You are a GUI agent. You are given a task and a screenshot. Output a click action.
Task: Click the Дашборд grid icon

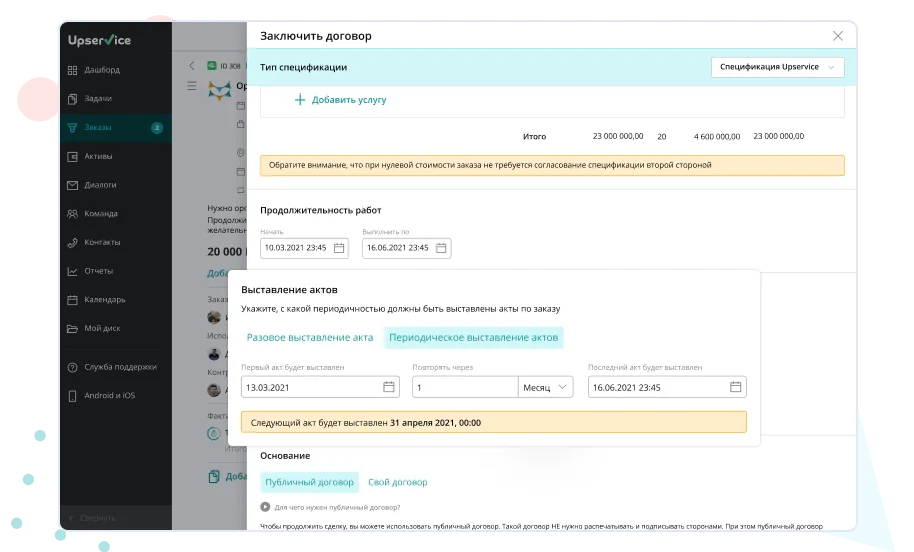click(72, 71)
